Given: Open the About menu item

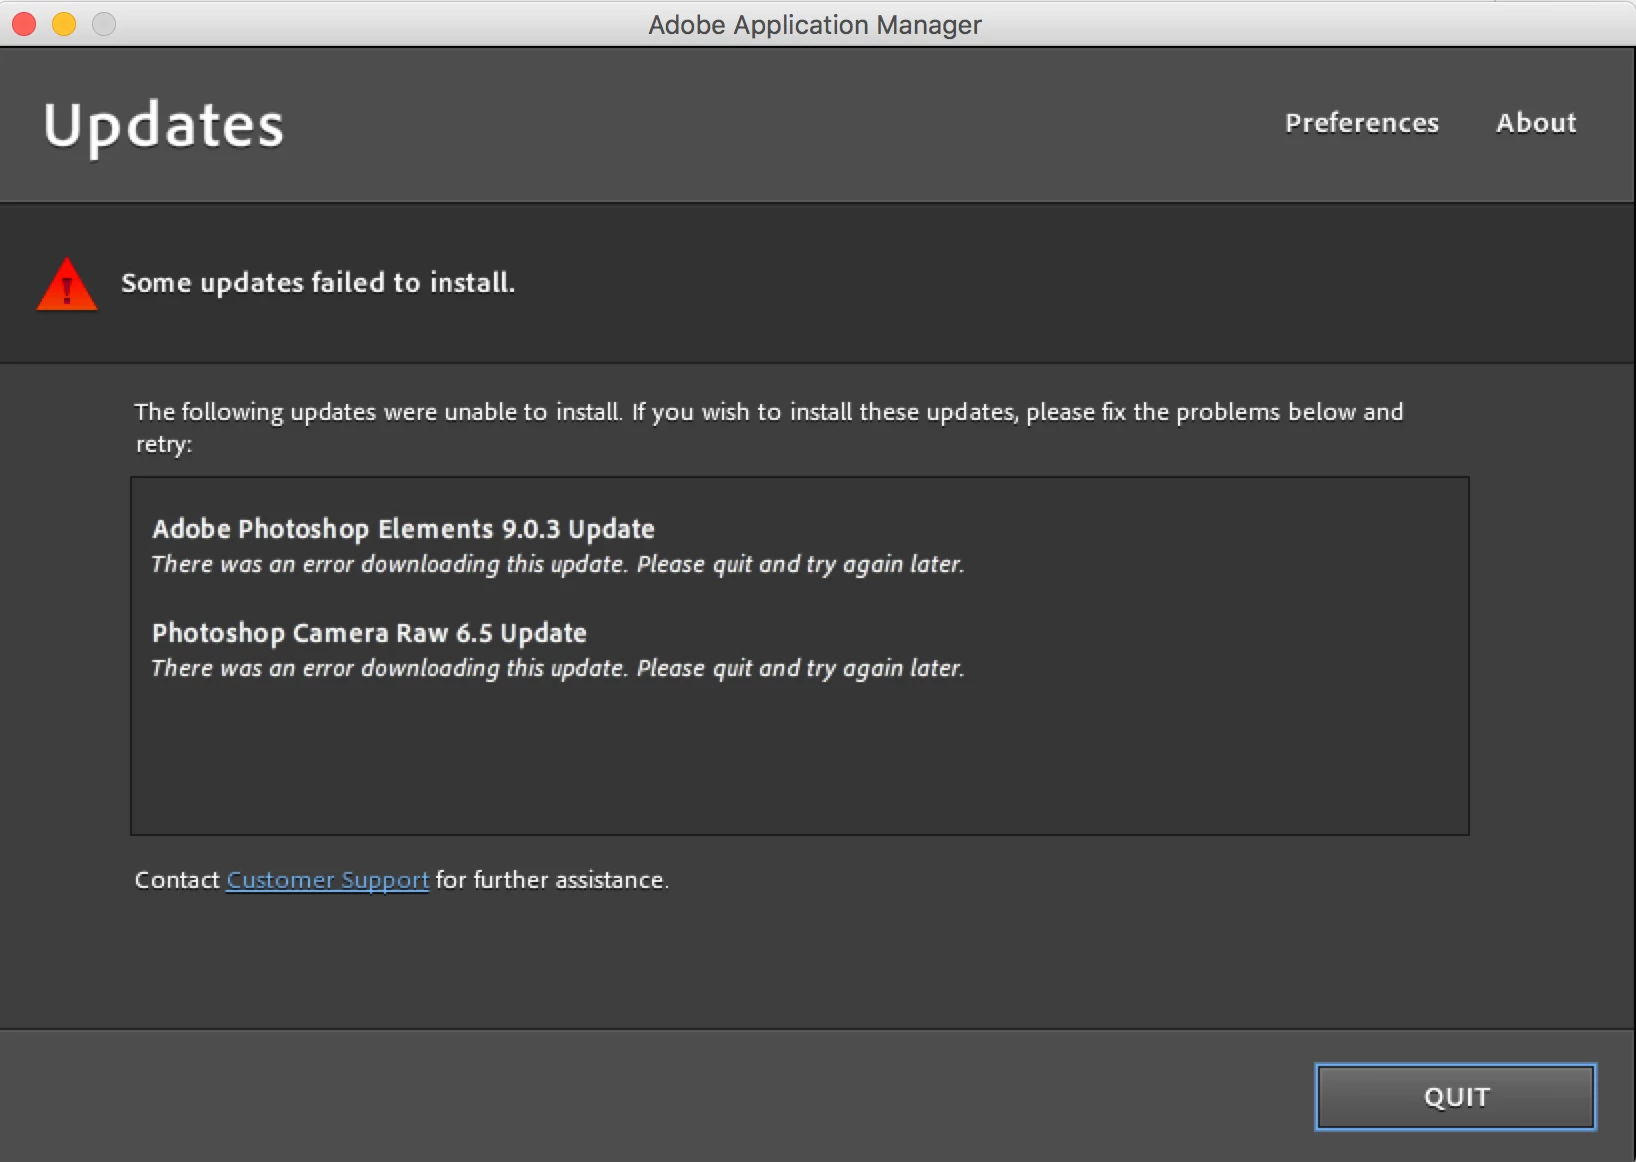Looking at the screenshot, I should [1536, 123].
